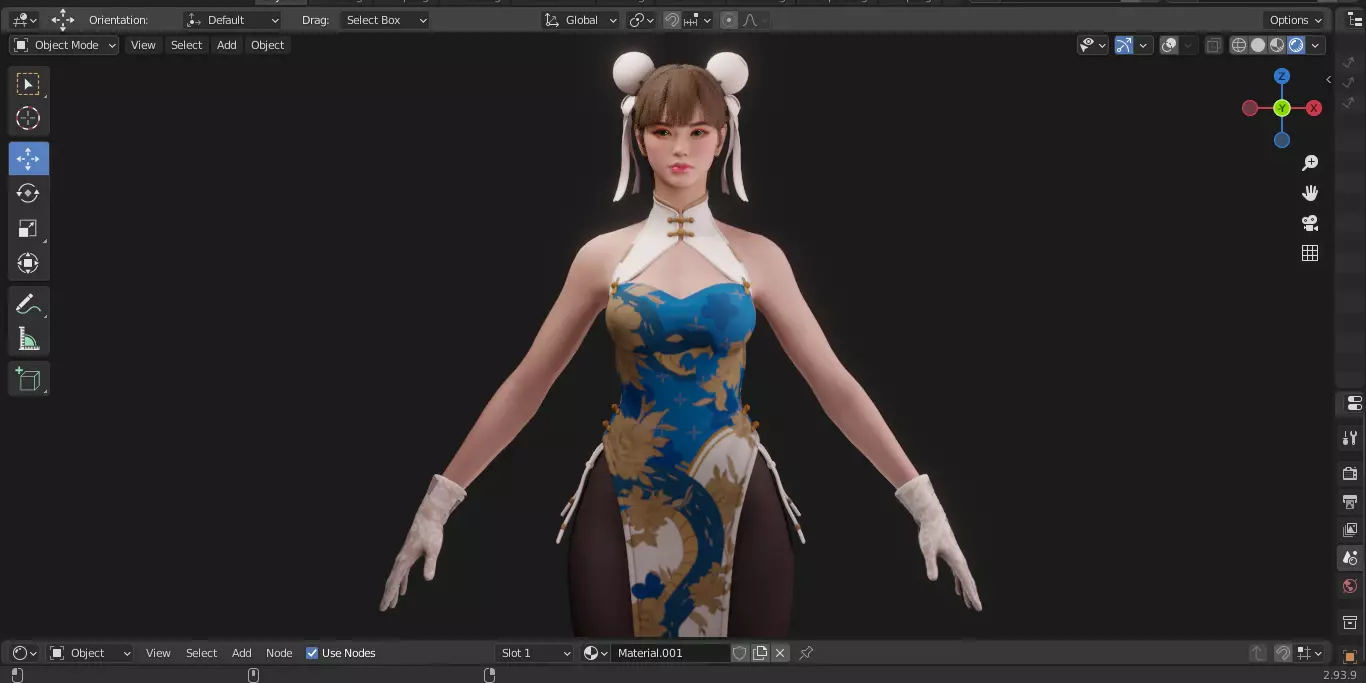Open the Output properties tab icon
This screenshot has width=1366, height=683.
click(x=1350, y=501)
